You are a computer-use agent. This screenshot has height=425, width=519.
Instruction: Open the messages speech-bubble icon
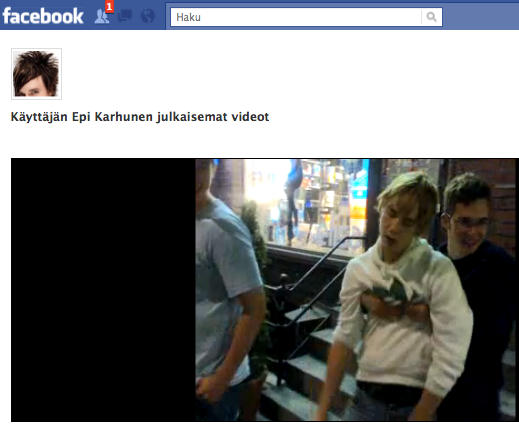[x=125, y=16]
